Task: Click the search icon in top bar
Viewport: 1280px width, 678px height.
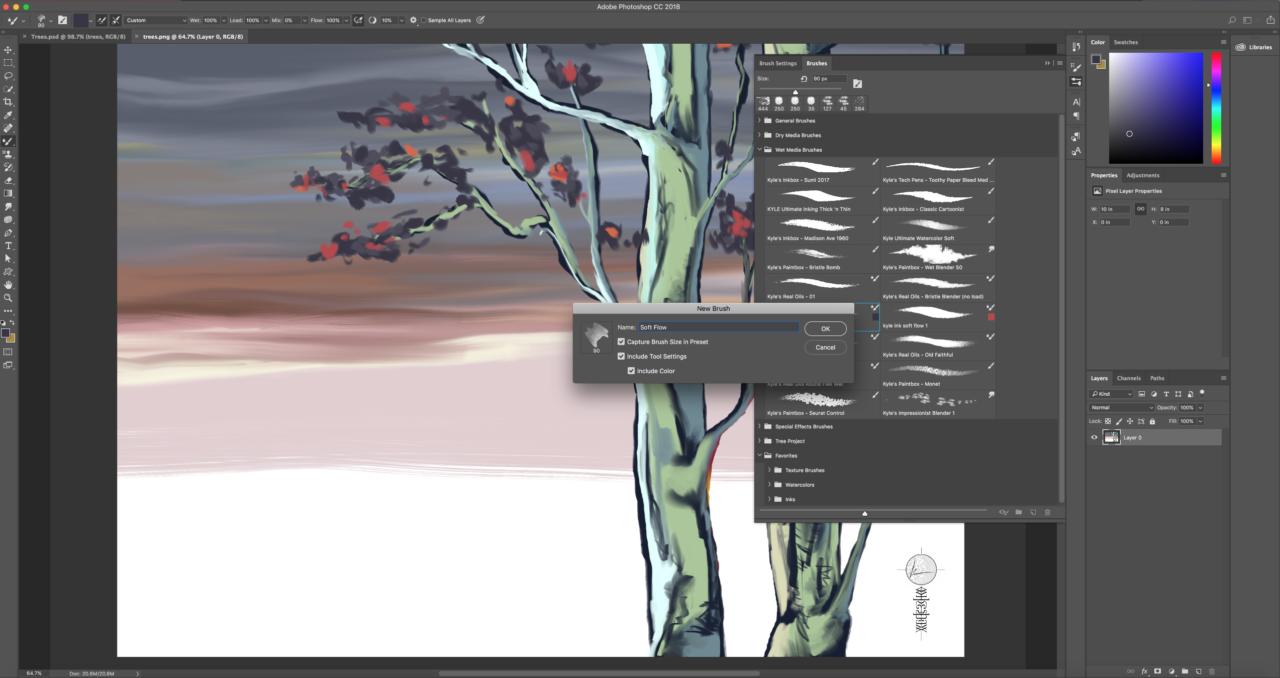Action: (x=1232, y=20)
